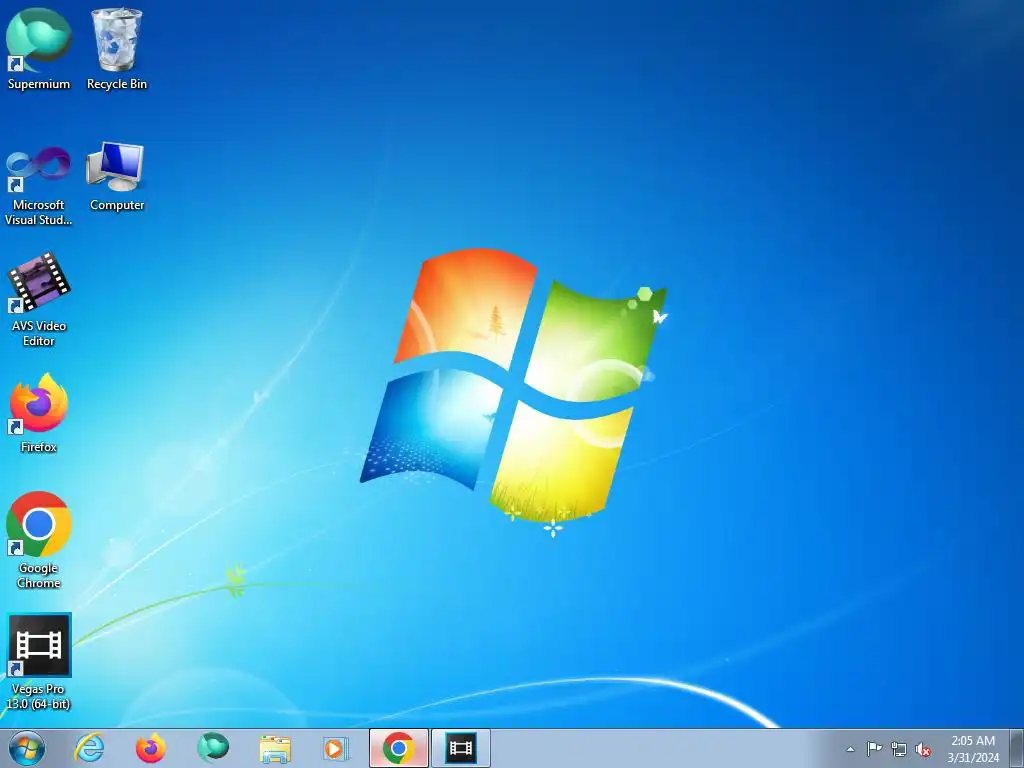Launch Supermium from the taskbar

coord(213,748)
